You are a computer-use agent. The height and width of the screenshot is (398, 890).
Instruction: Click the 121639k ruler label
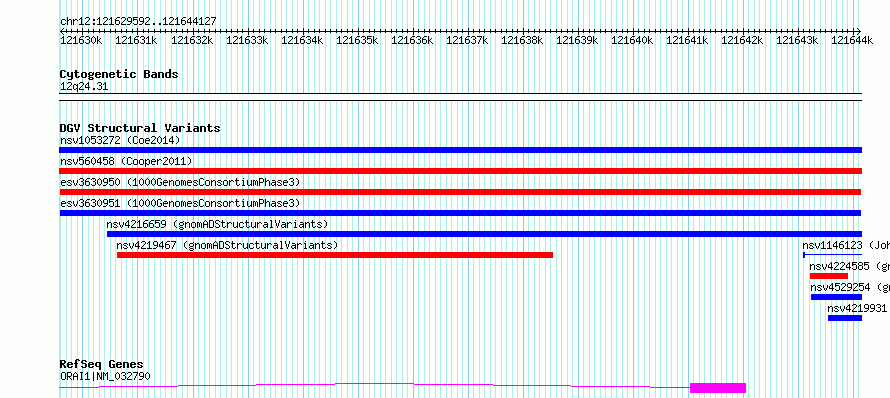coord(577,40)
